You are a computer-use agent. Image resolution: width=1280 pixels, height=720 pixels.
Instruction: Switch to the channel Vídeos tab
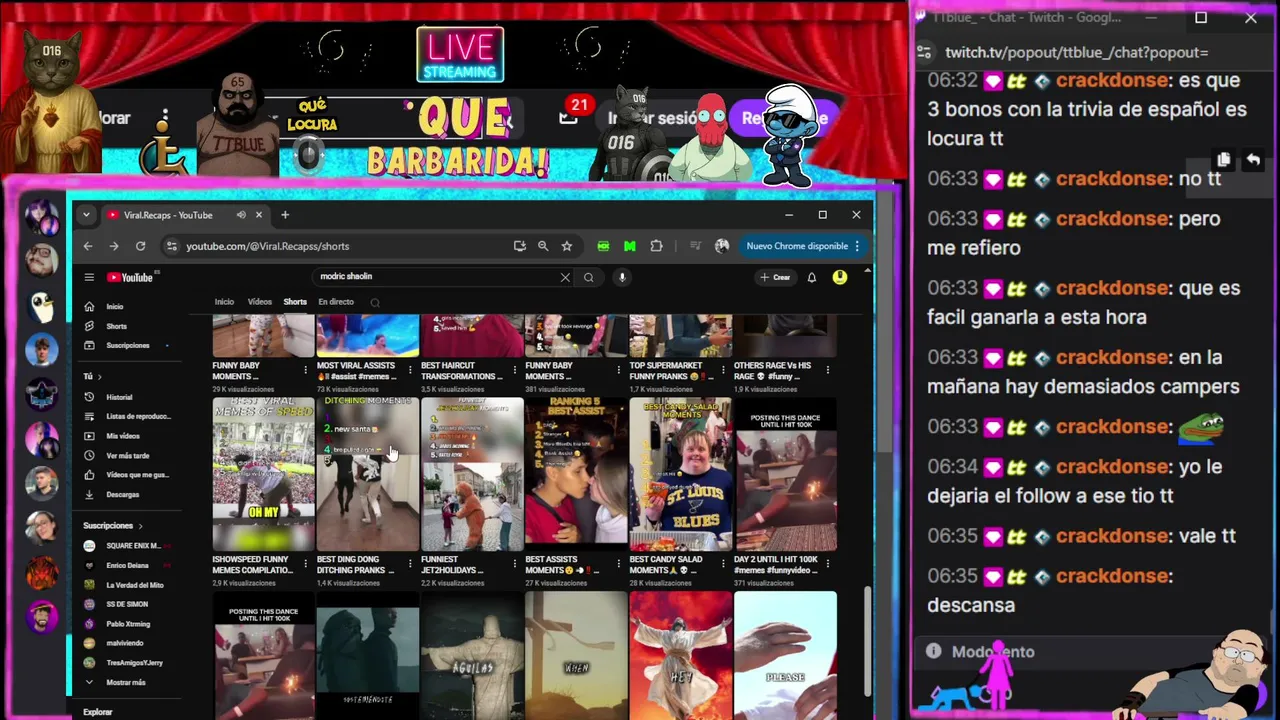(260, 302)
